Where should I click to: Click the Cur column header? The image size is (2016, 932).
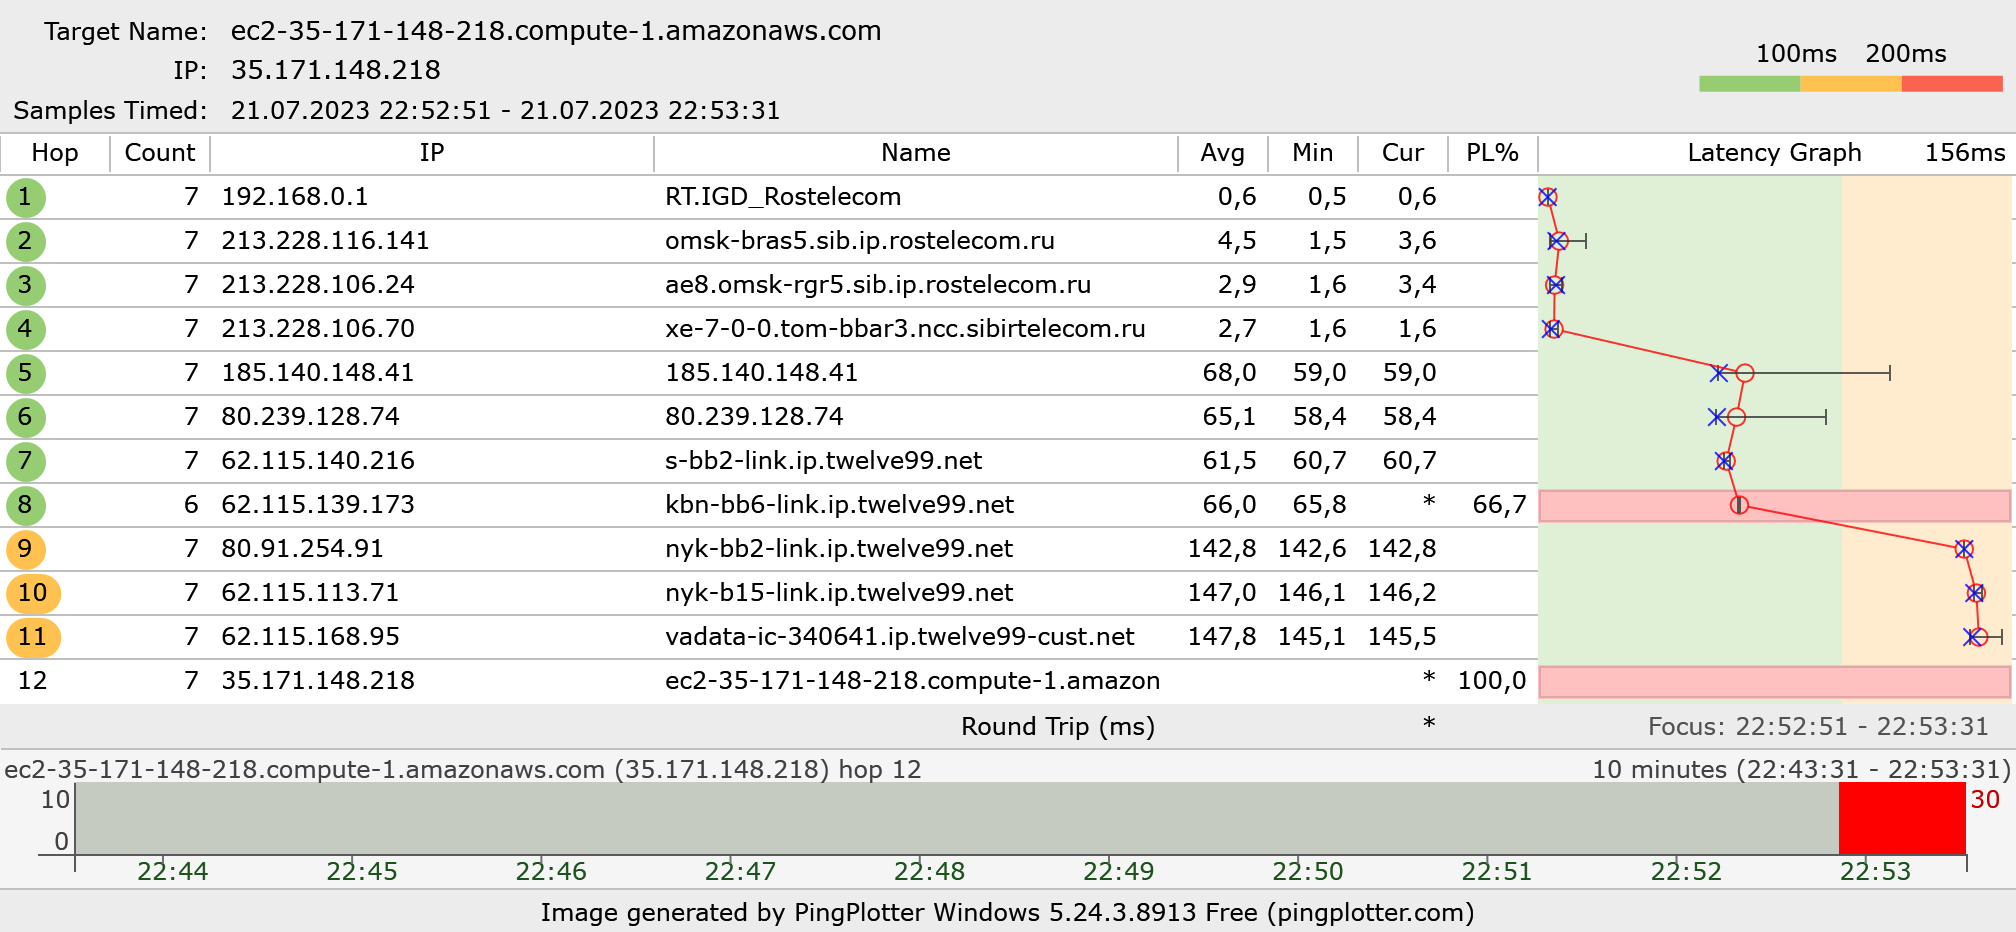1403,153
